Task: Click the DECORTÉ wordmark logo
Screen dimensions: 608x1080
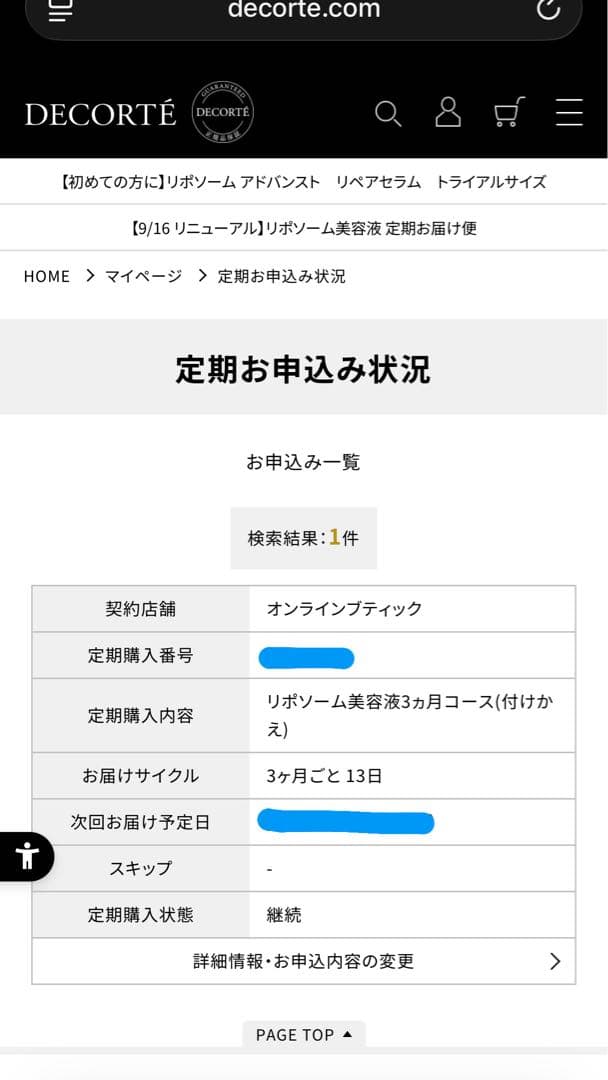Action: tap(100, 115)
